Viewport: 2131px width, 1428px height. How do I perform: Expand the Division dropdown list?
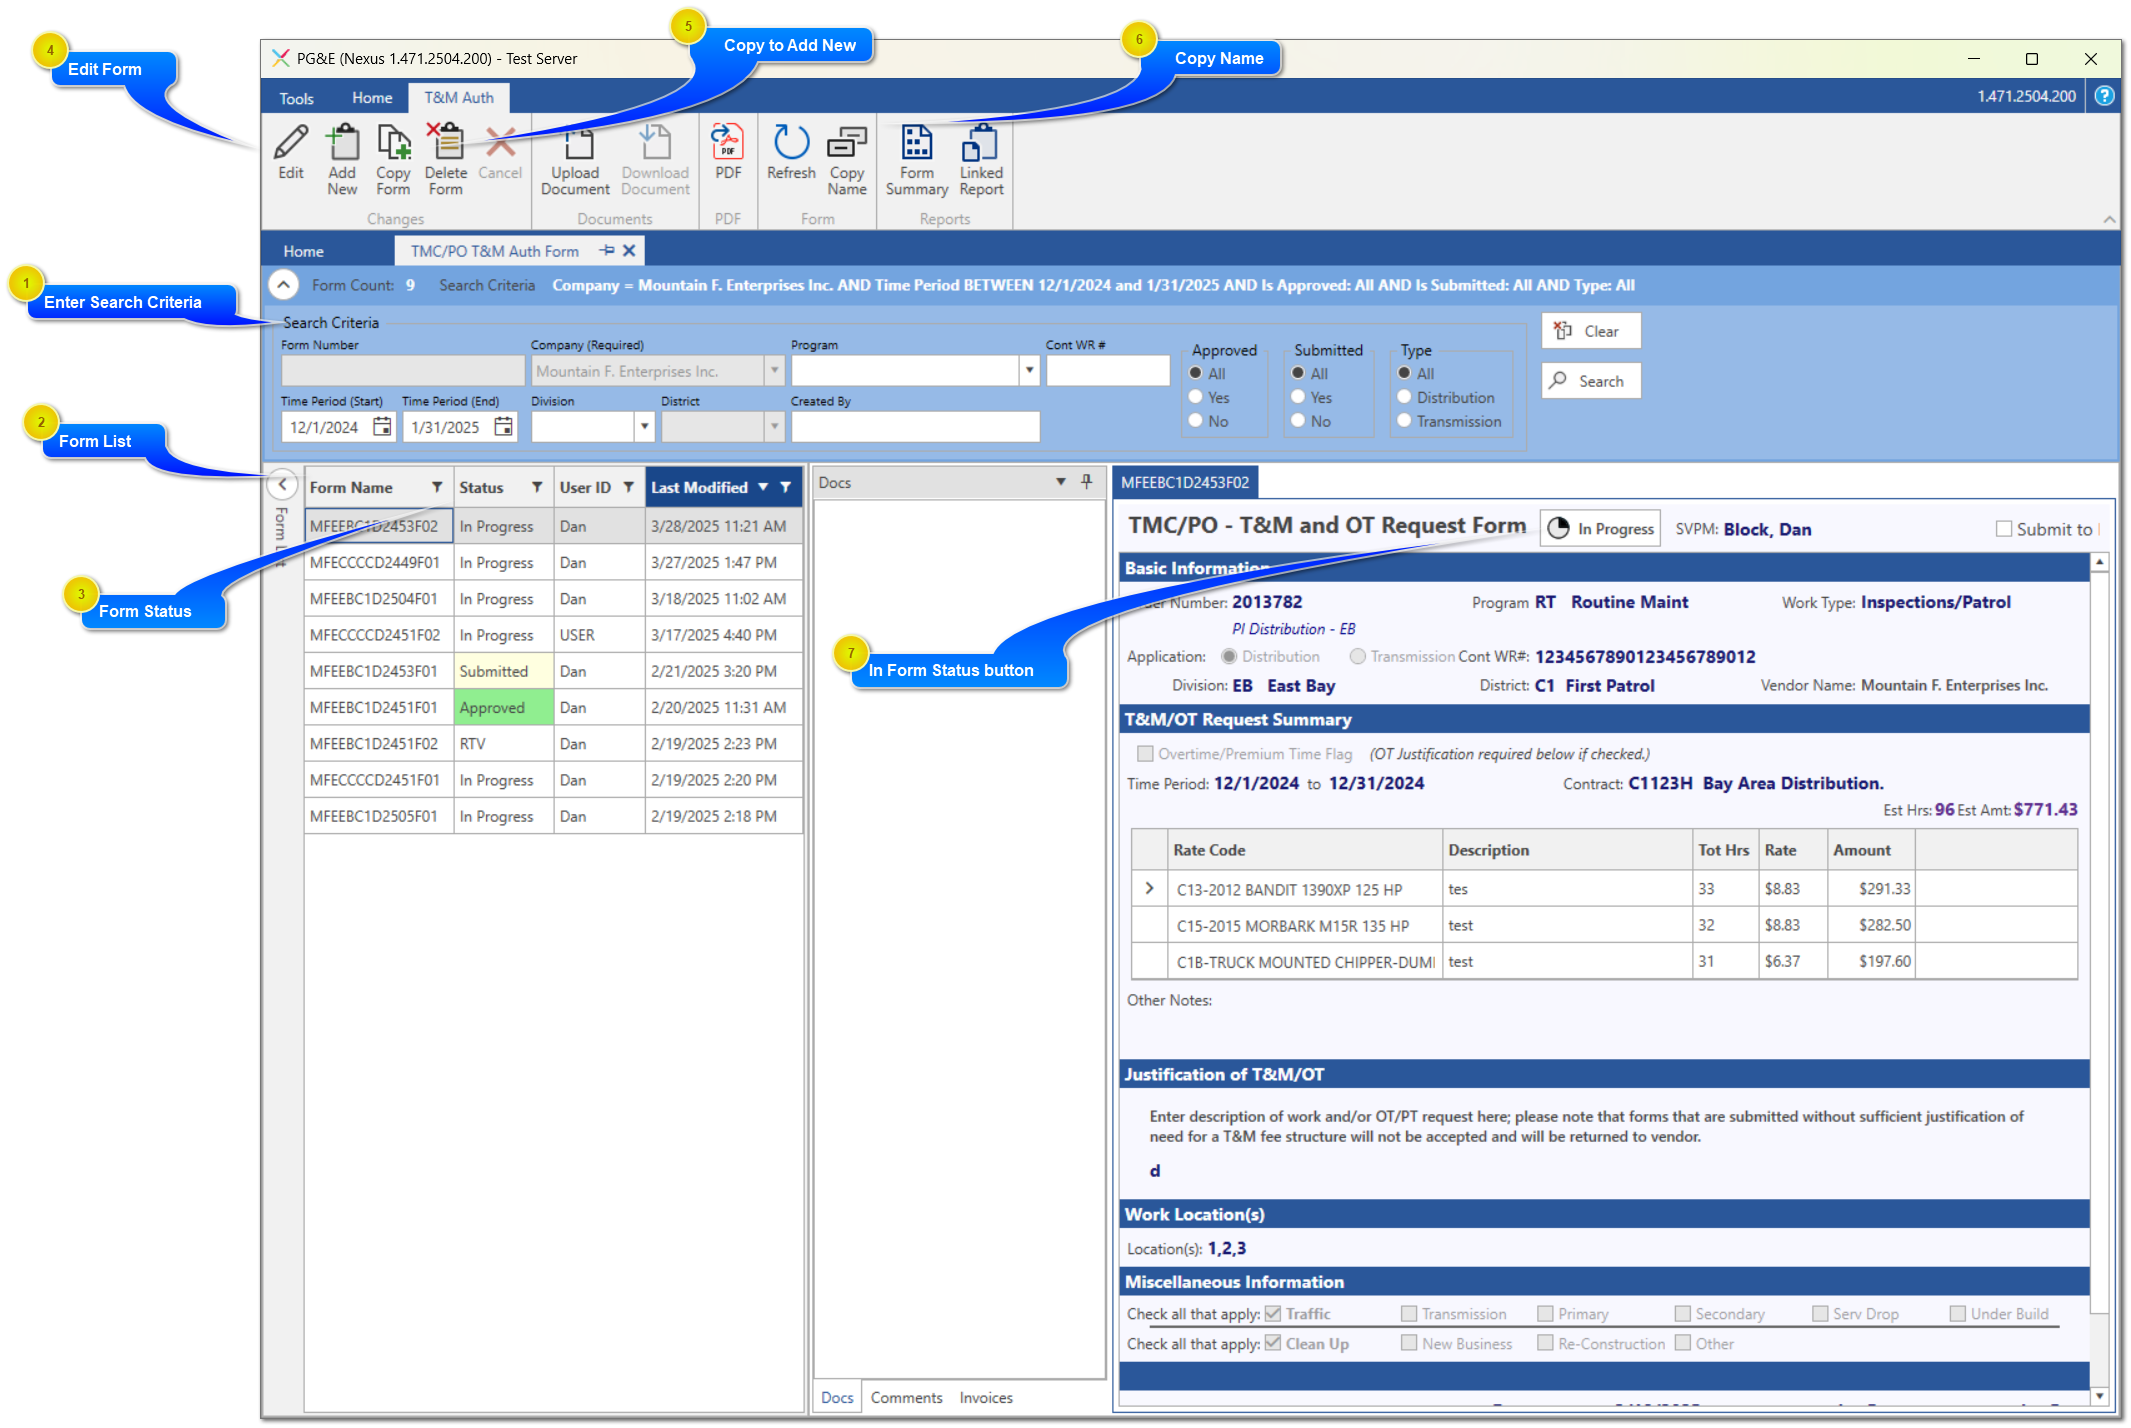pos(645,426)
